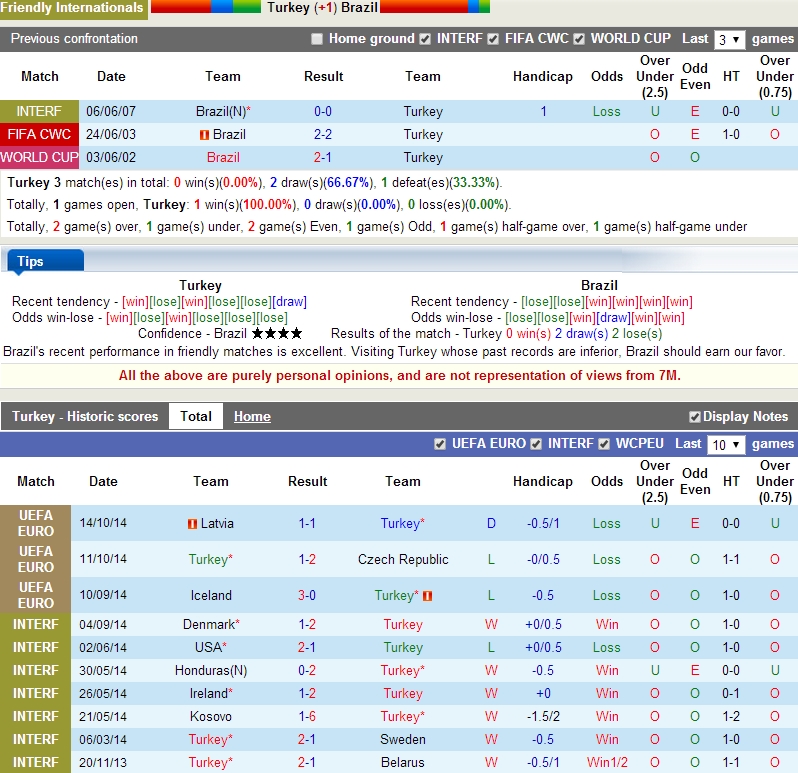798x773 pixels.
Task: Click the date 04/09/14
Action: coord(103,624)
